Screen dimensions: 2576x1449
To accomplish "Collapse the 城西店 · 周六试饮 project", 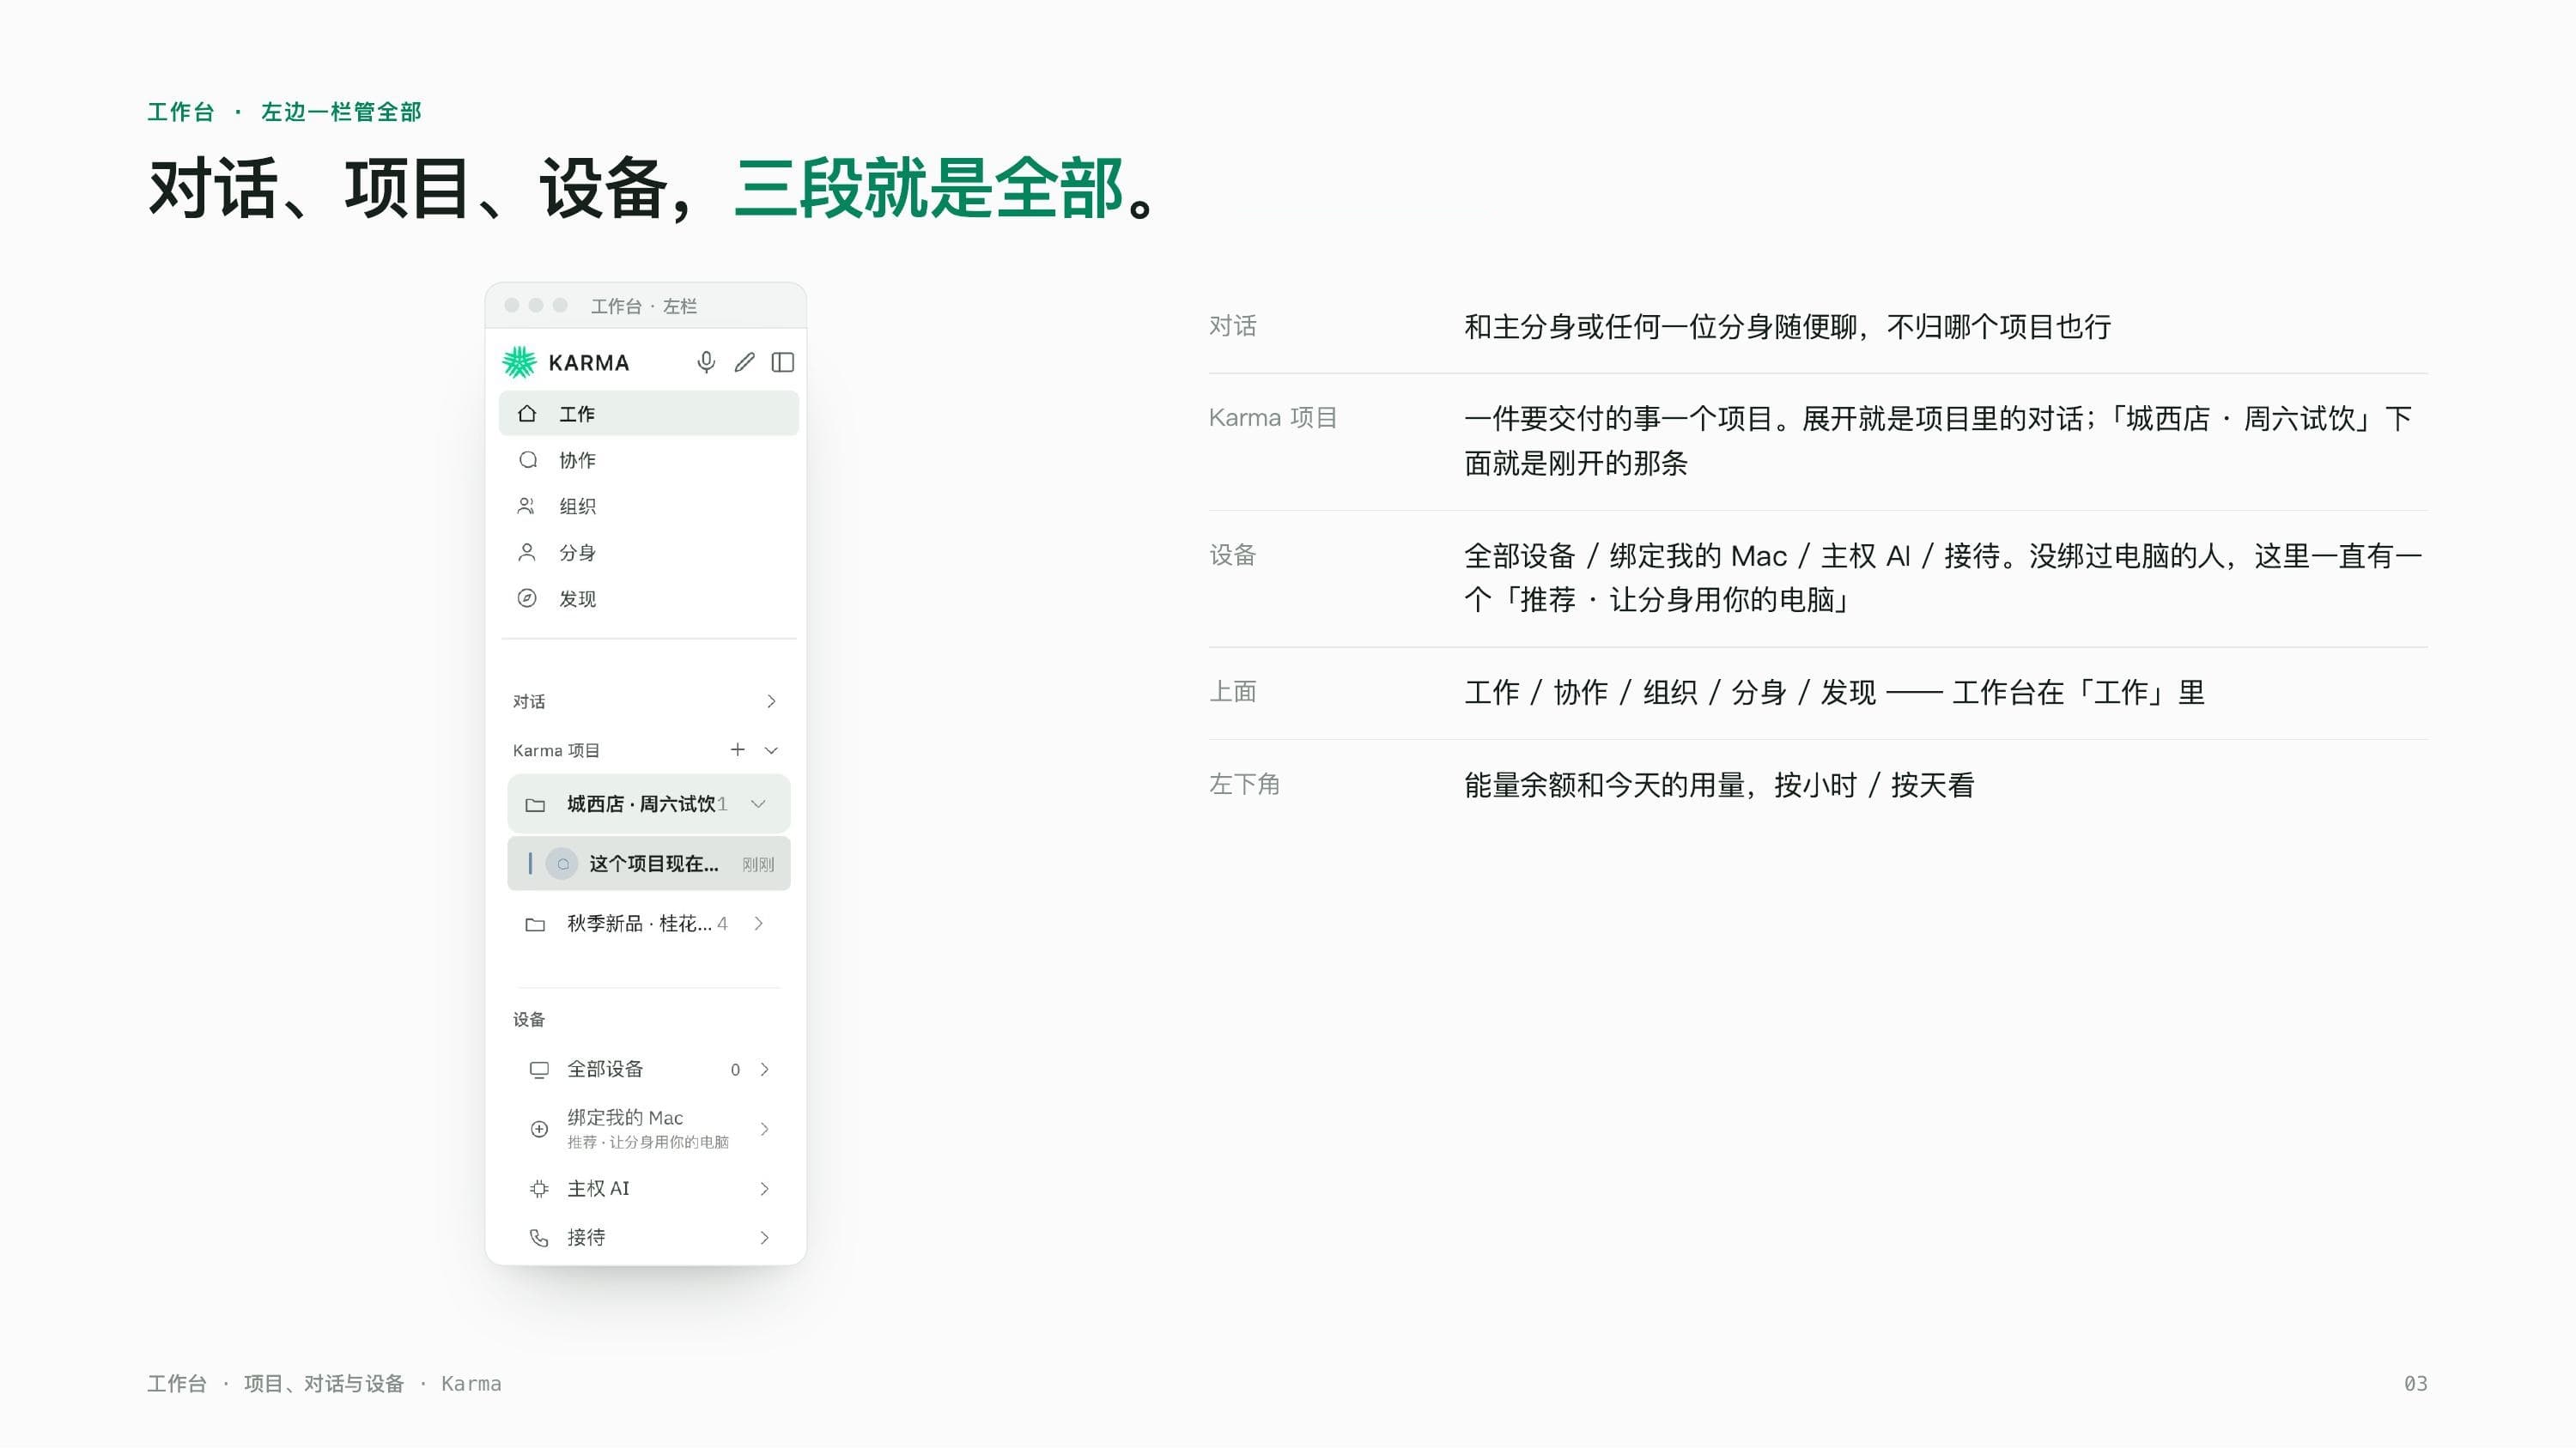I will [x=758, y=803].
